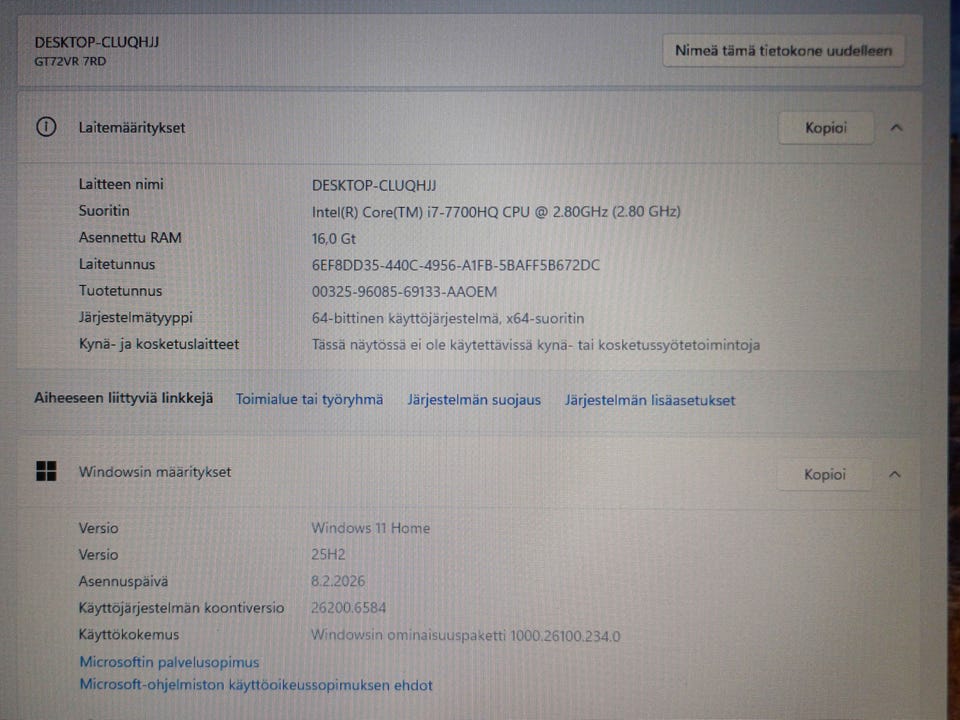Click the Asennettu RAM label
Screen dimensions: 960x720
pyautogui.click(x=130, y=238)
